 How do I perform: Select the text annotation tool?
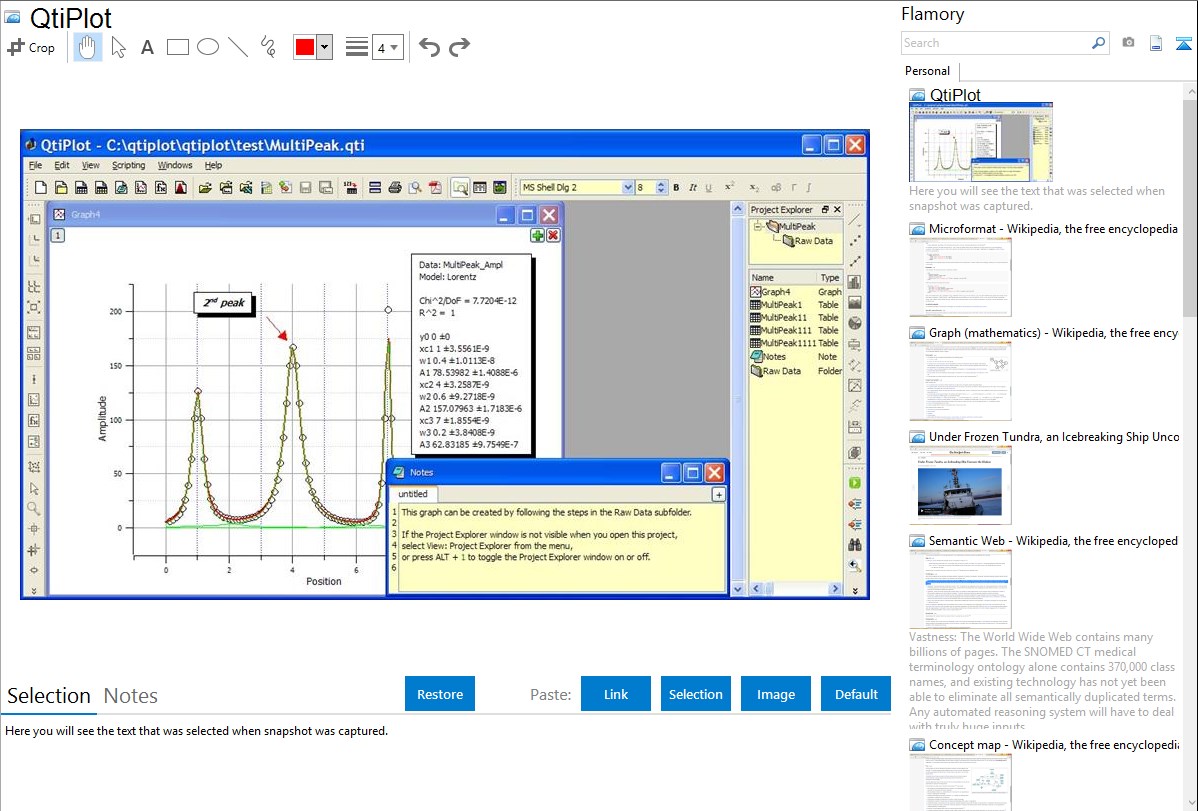pyautogui.click(x=147, y=47)
